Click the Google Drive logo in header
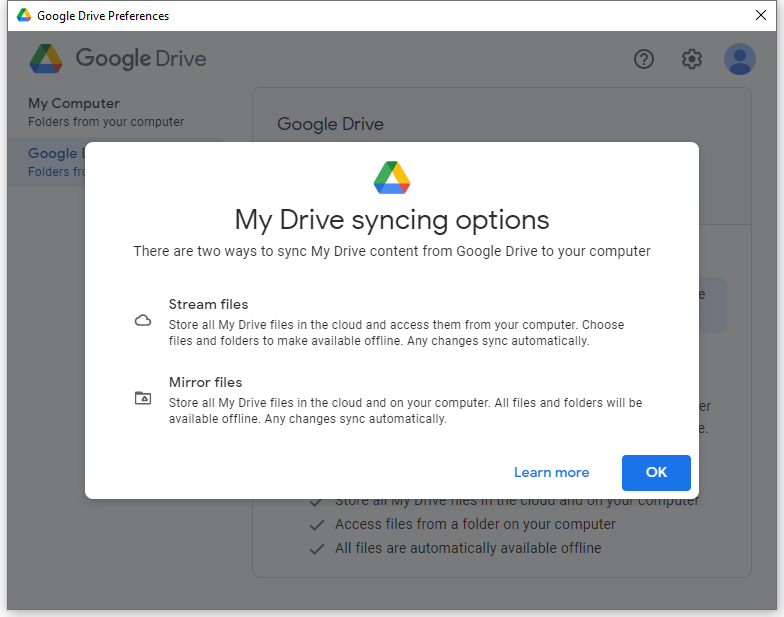The width and height of the screenshot is (784, 617). point(47,59)
